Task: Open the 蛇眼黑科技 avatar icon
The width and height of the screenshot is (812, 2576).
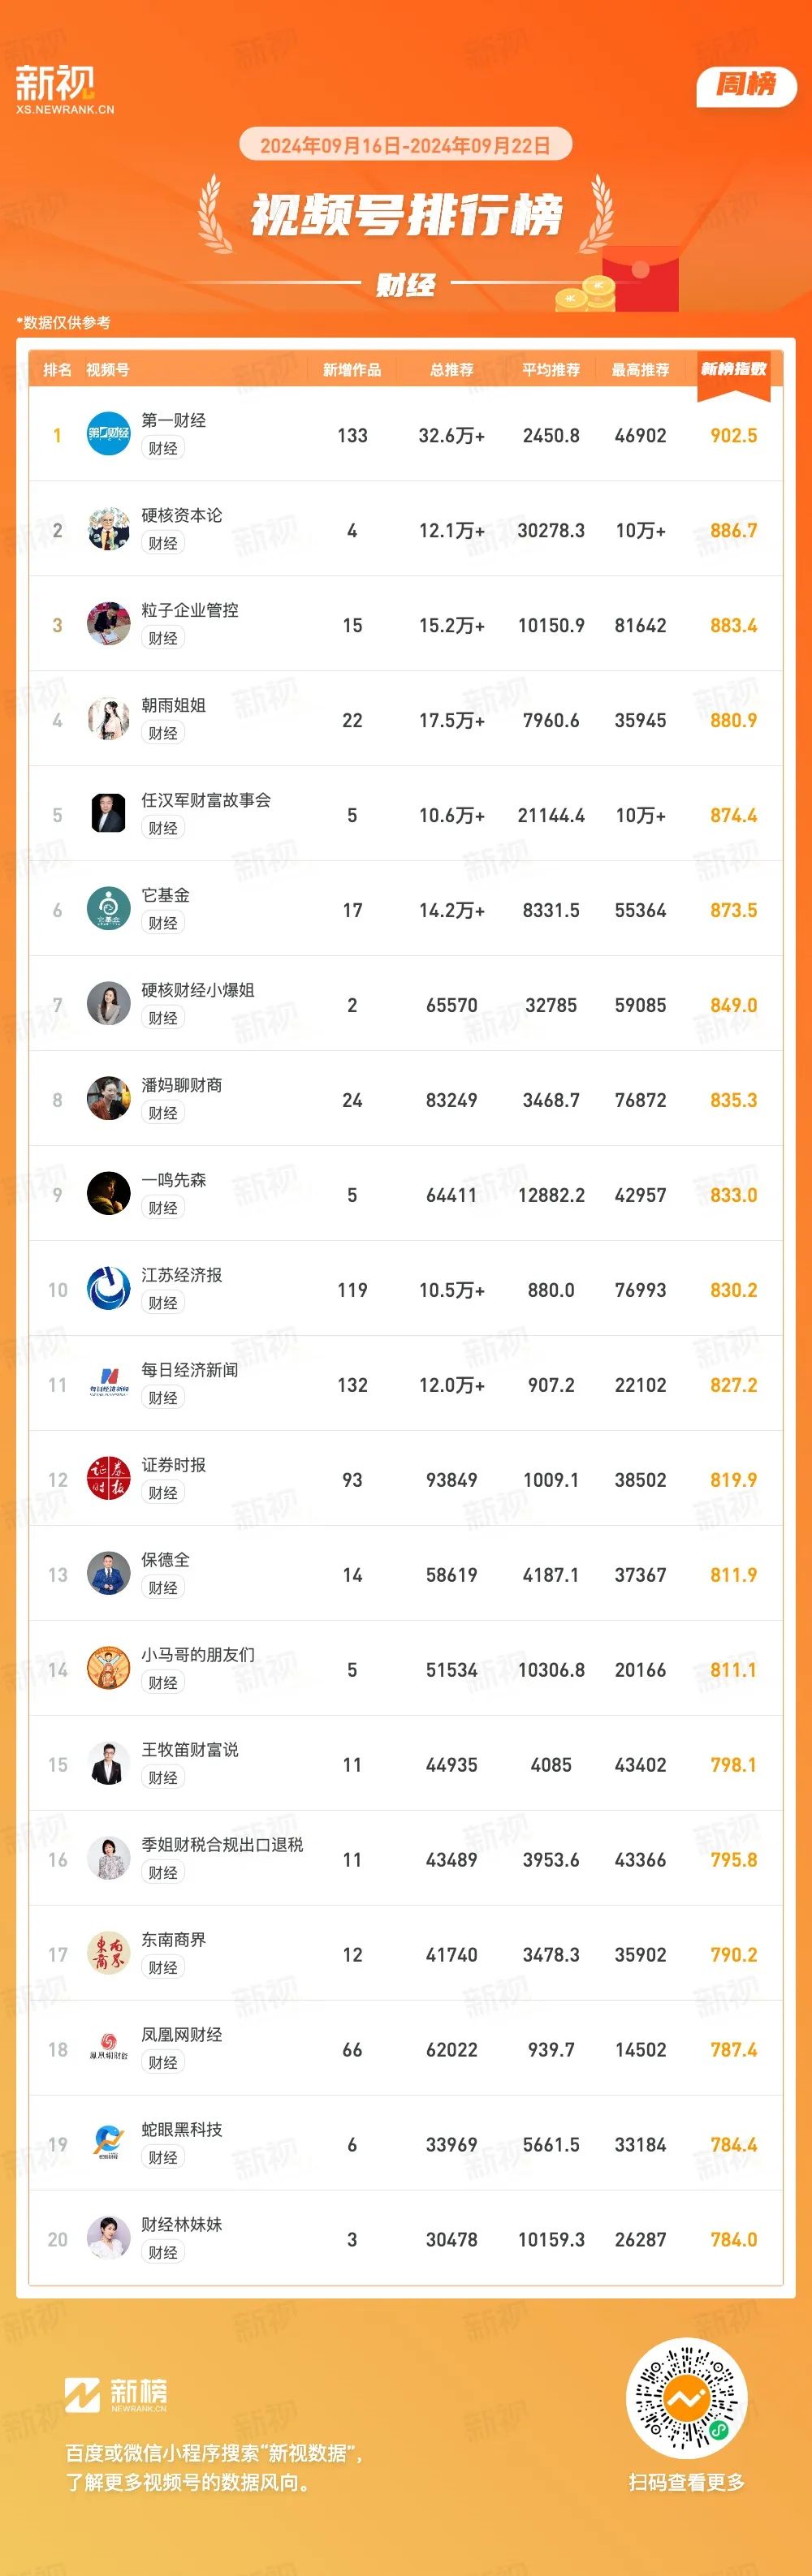Action: pyautogui.click(x=108, y=2144)
